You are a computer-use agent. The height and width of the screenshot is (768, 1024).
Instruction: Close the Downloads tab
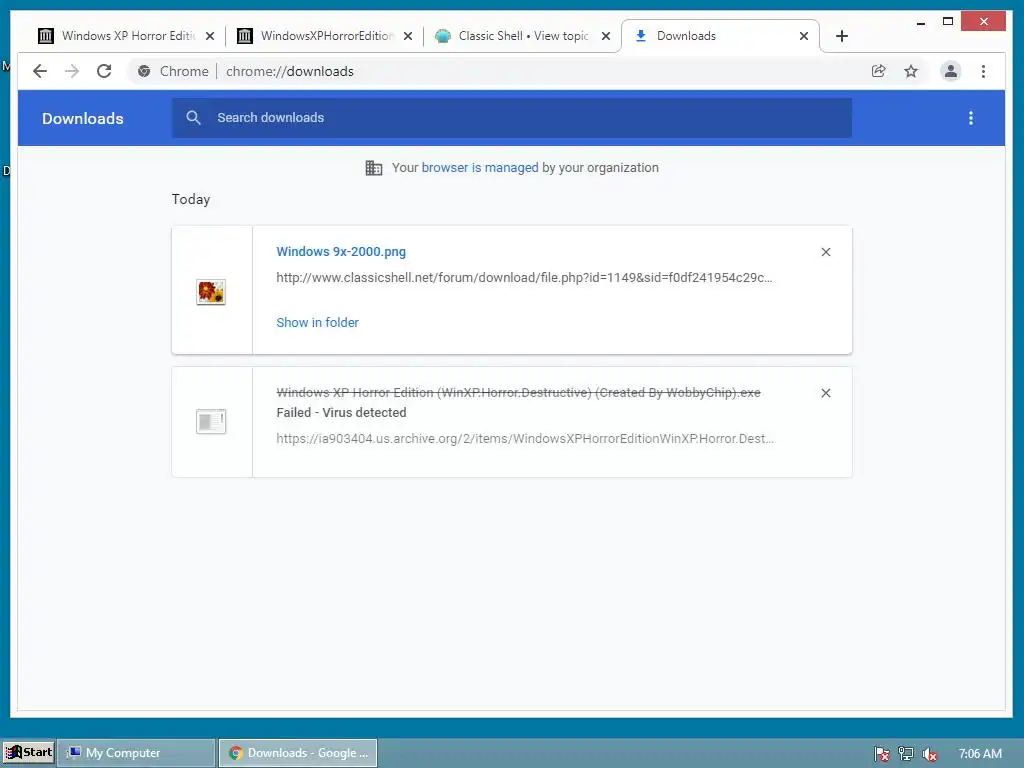804,36
